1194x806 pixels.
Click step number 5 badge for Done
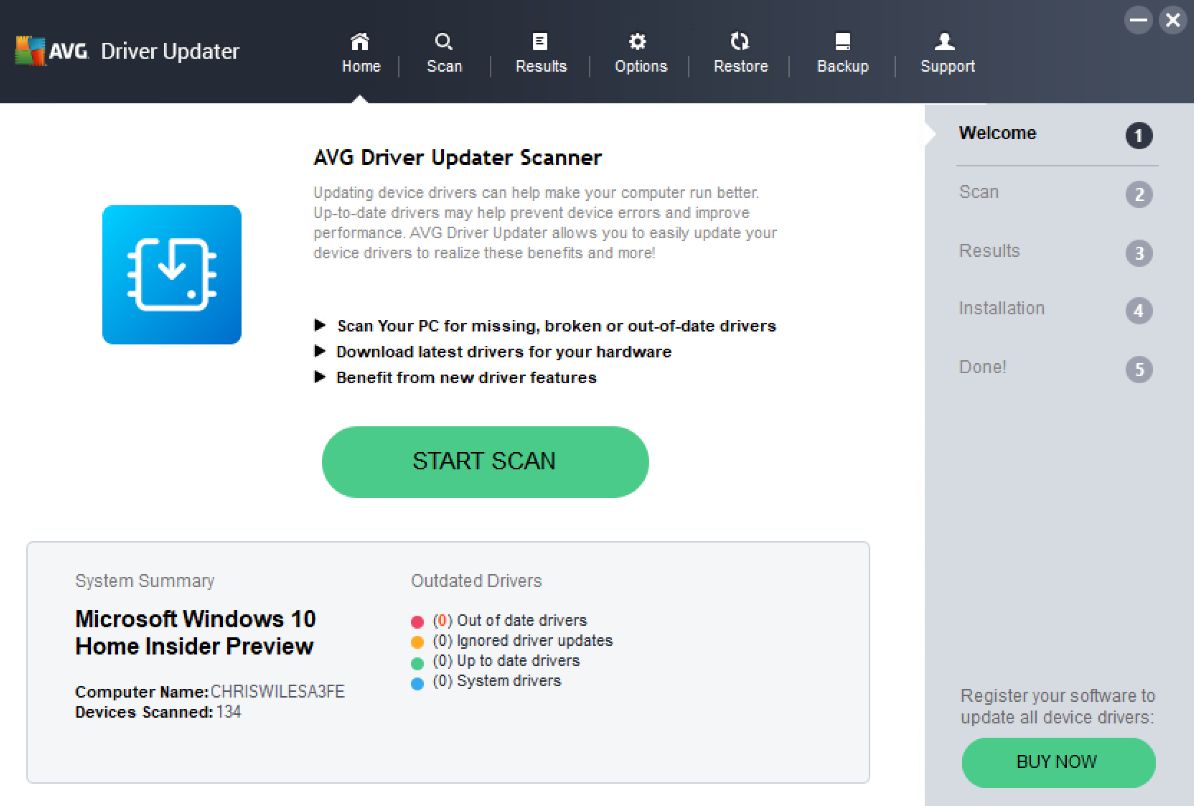coord(1139,369)
